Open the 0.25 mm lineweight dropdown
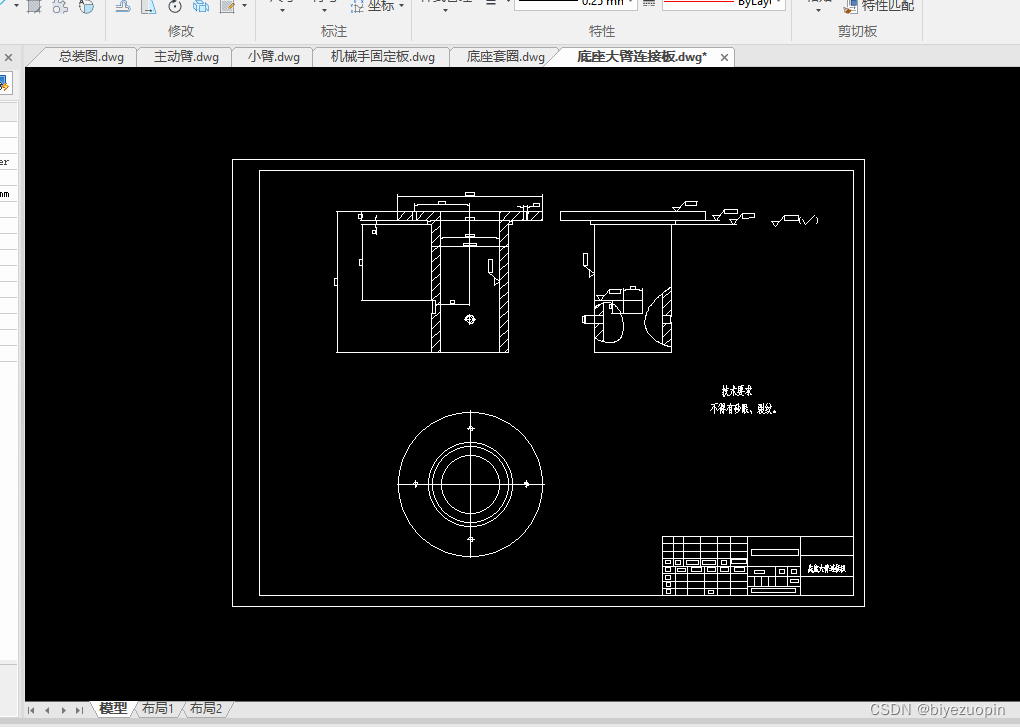The image size is (1020, 727). 630,3
